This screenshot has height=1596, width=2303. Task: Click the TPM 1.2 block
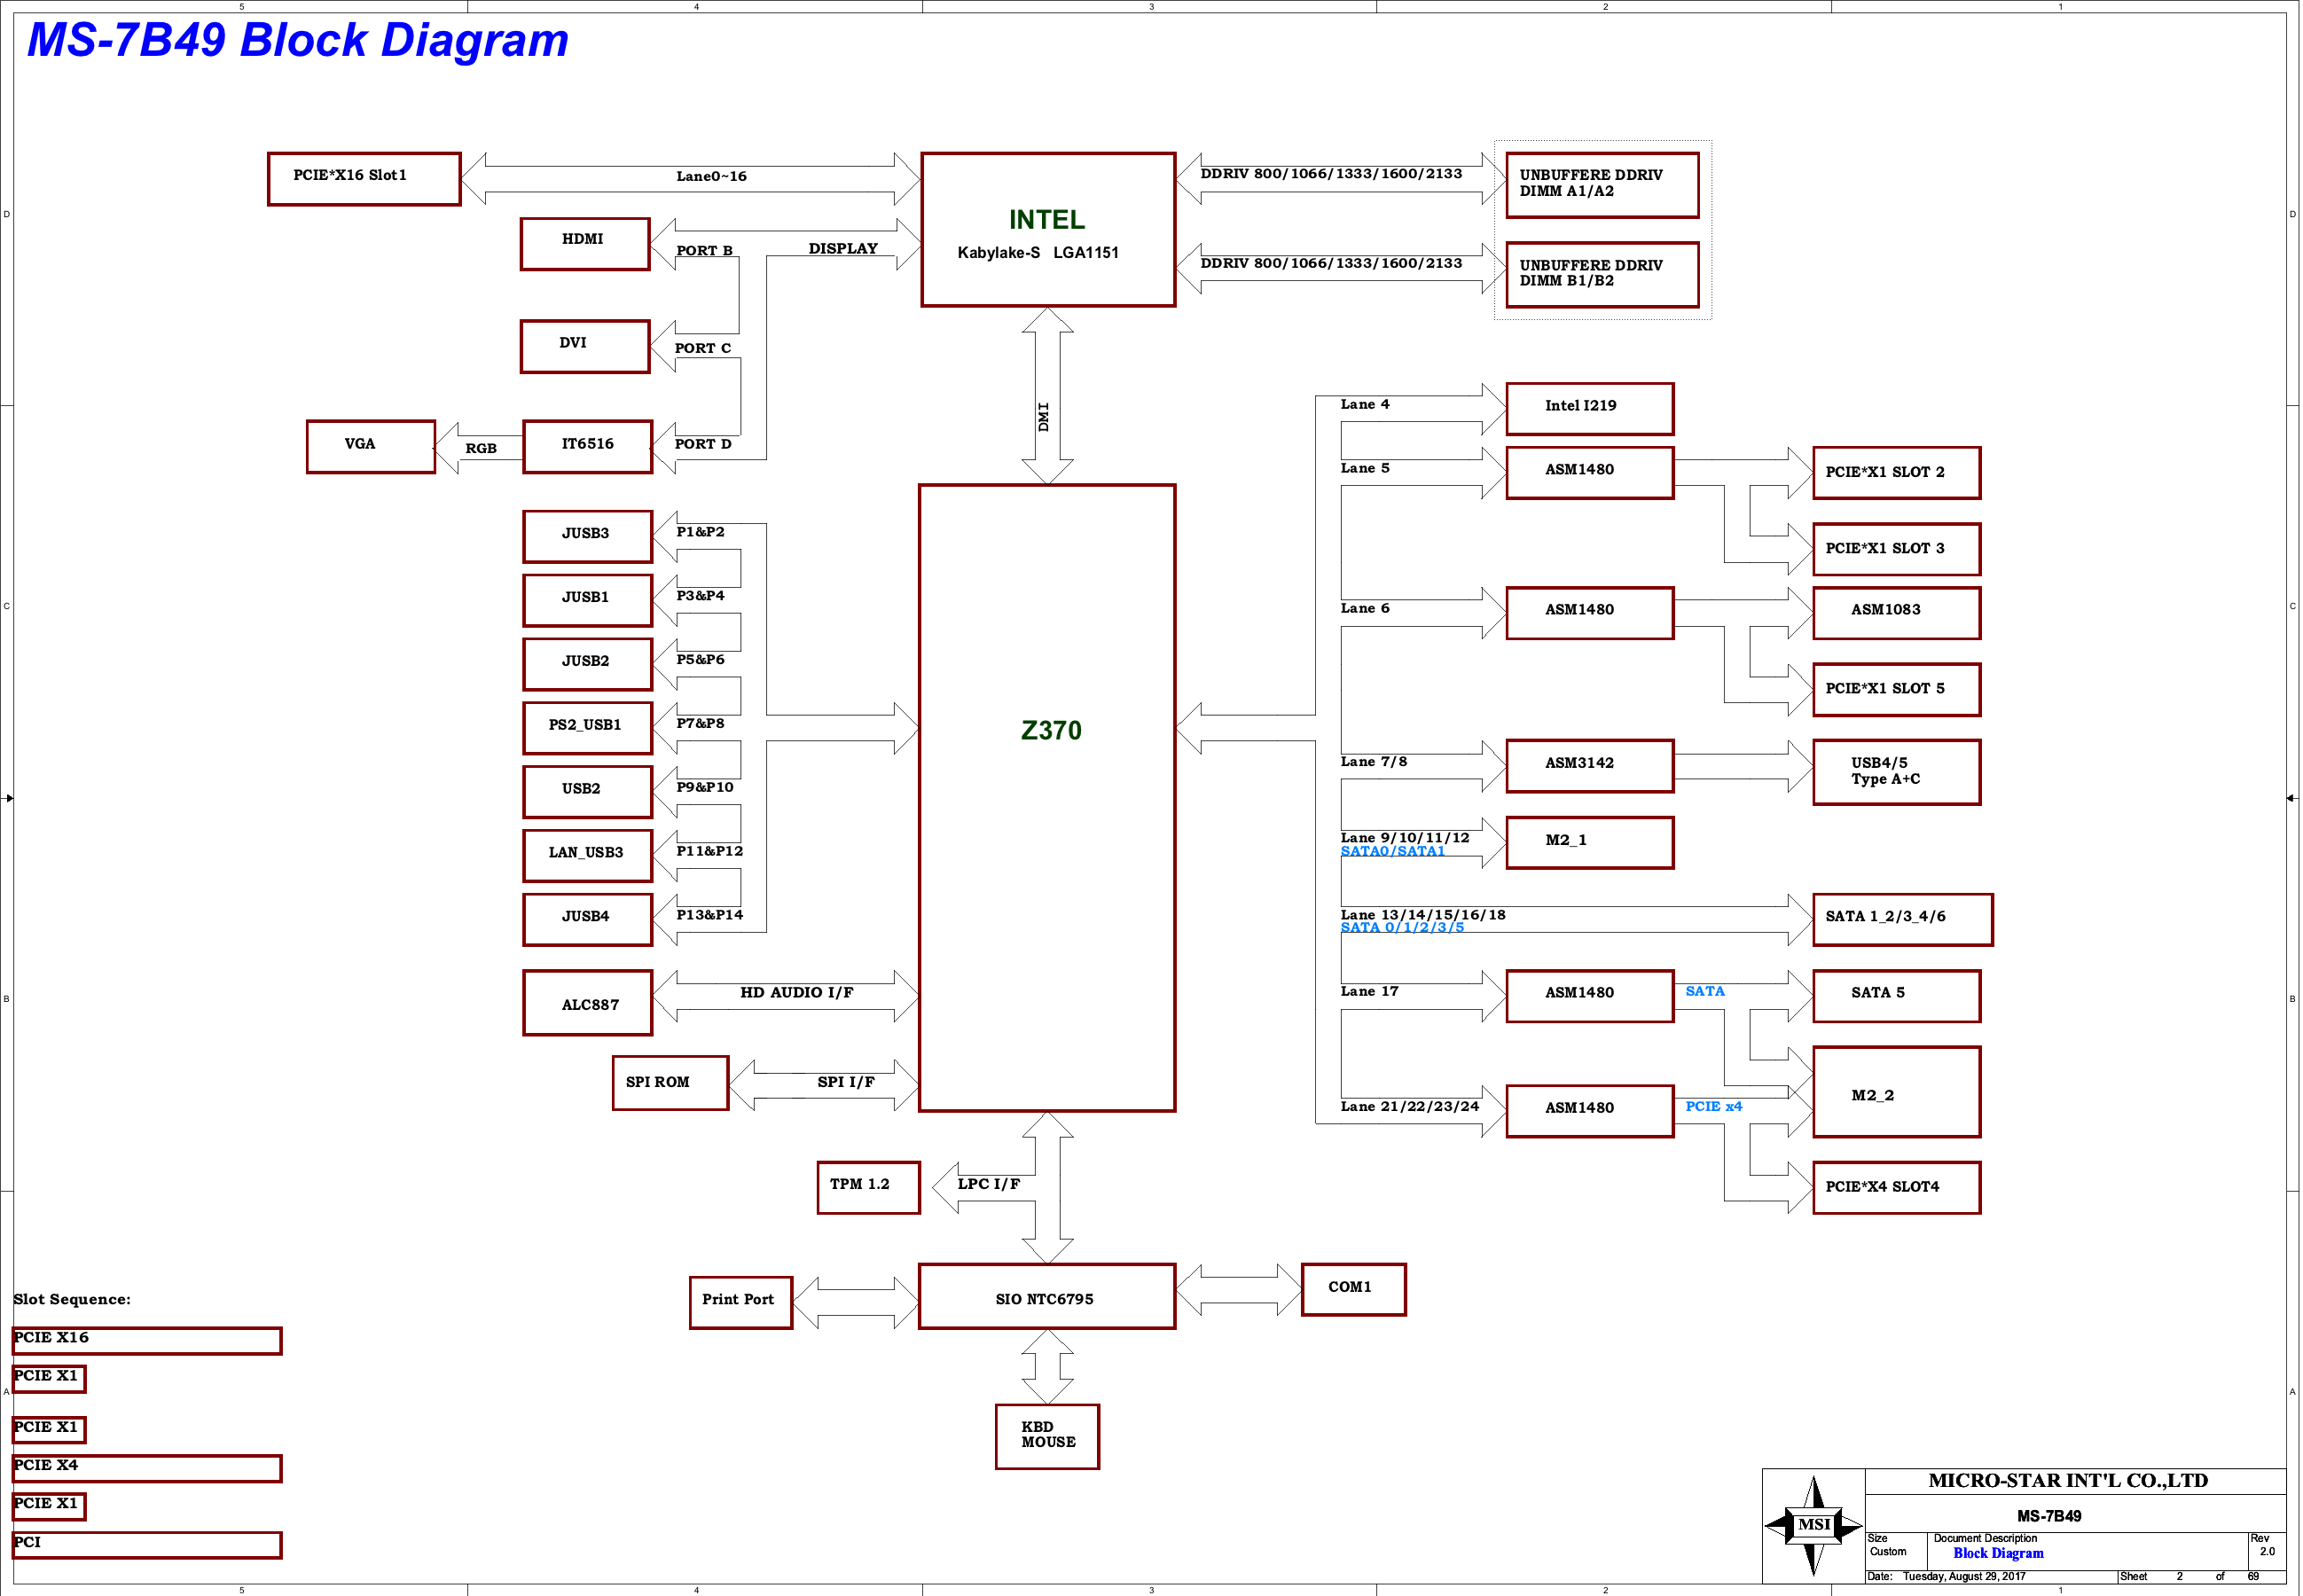coord(868,1187)
